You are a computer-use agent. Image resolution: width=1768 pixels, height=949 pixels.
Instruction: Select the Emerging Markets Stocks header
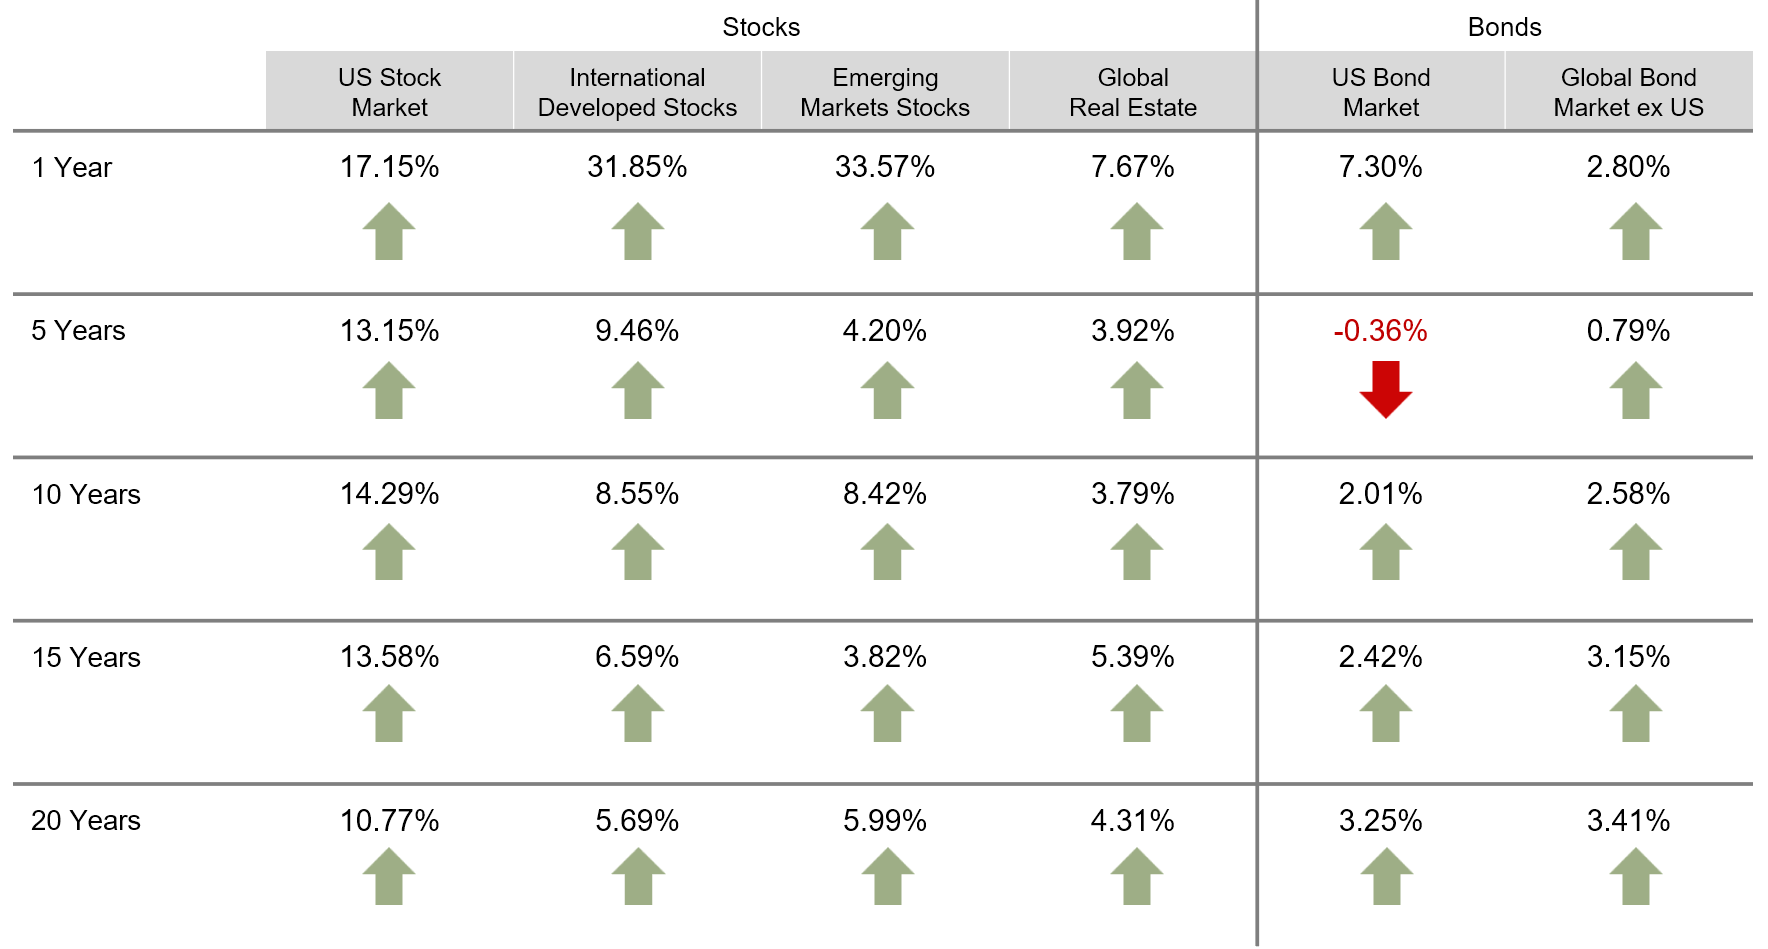pyautogui.click(x=885, y=92)
